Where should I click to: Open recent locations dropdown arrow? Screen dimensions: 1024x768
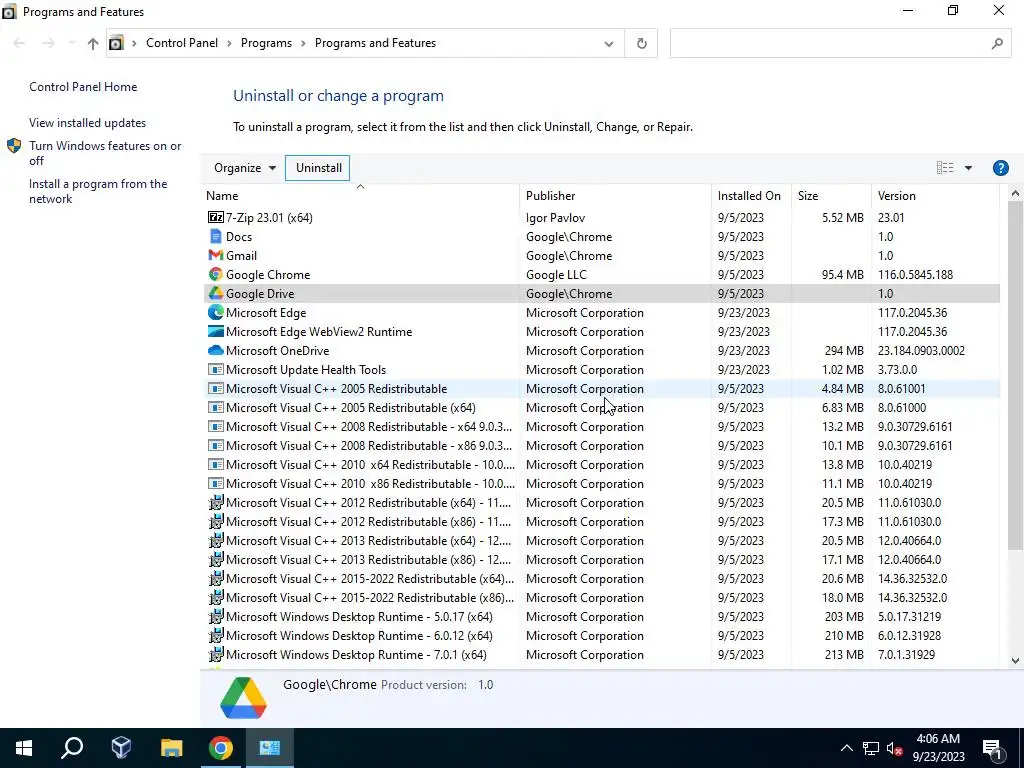(71, 43)
